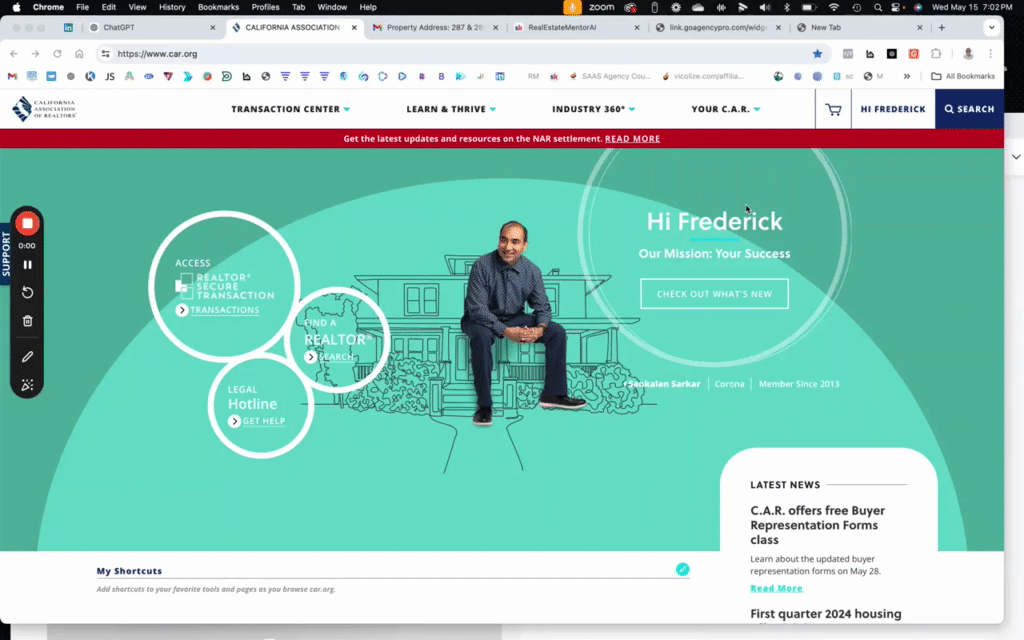This screenshot has height=640, width=1024.
Task: Open the vicolize.com/affilia... bookmark
Action: [703, 76]
